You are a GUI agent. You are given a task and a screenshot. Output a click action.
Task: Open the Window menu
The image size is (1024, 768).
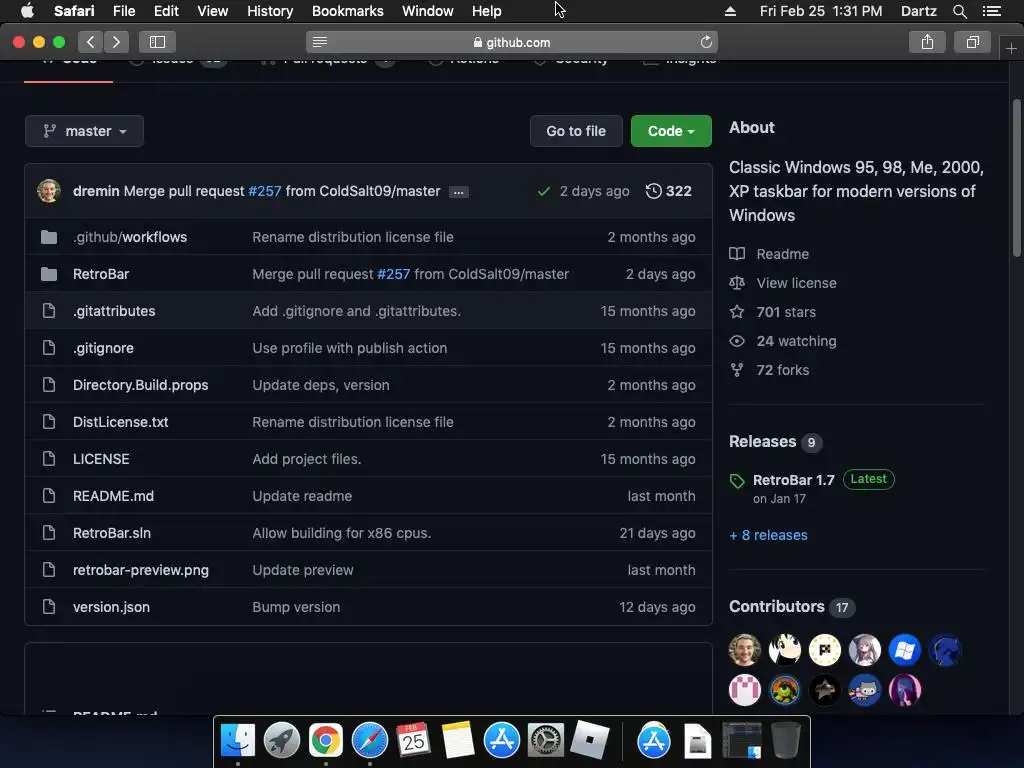click(428, 11)
